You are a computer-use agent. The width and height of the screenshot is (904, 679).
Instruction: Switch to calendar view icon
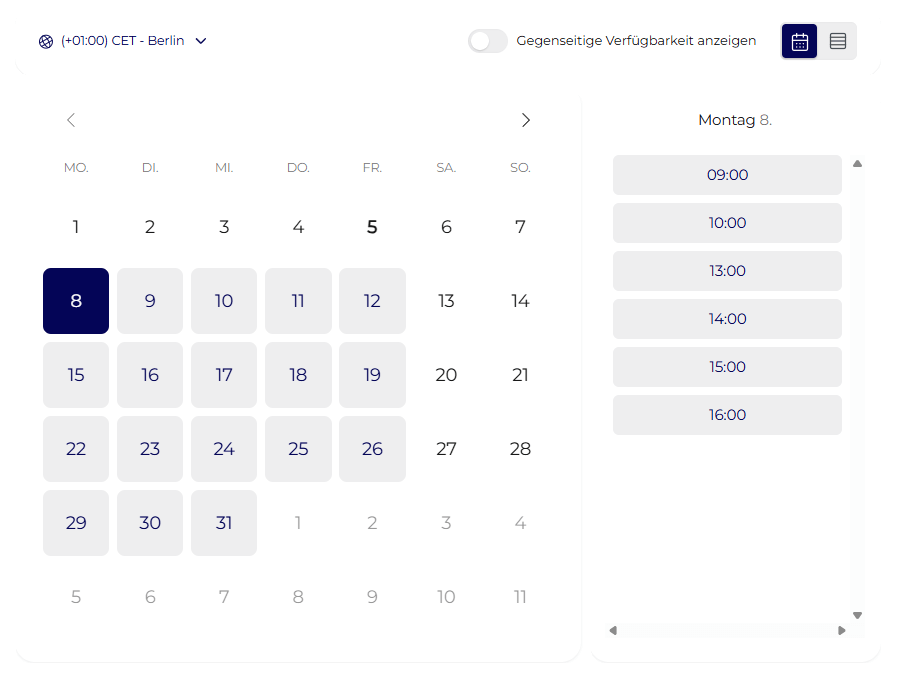(x=799, y=41)
